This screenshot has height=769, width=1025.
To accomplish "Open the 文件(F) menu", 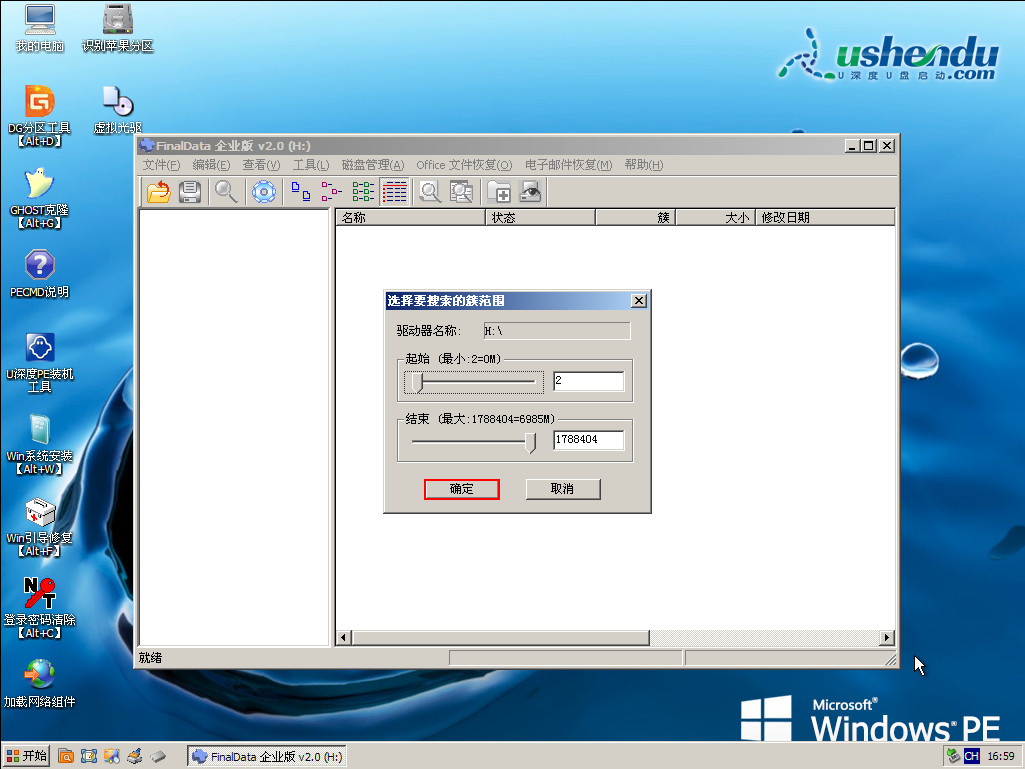I will 161,165.
